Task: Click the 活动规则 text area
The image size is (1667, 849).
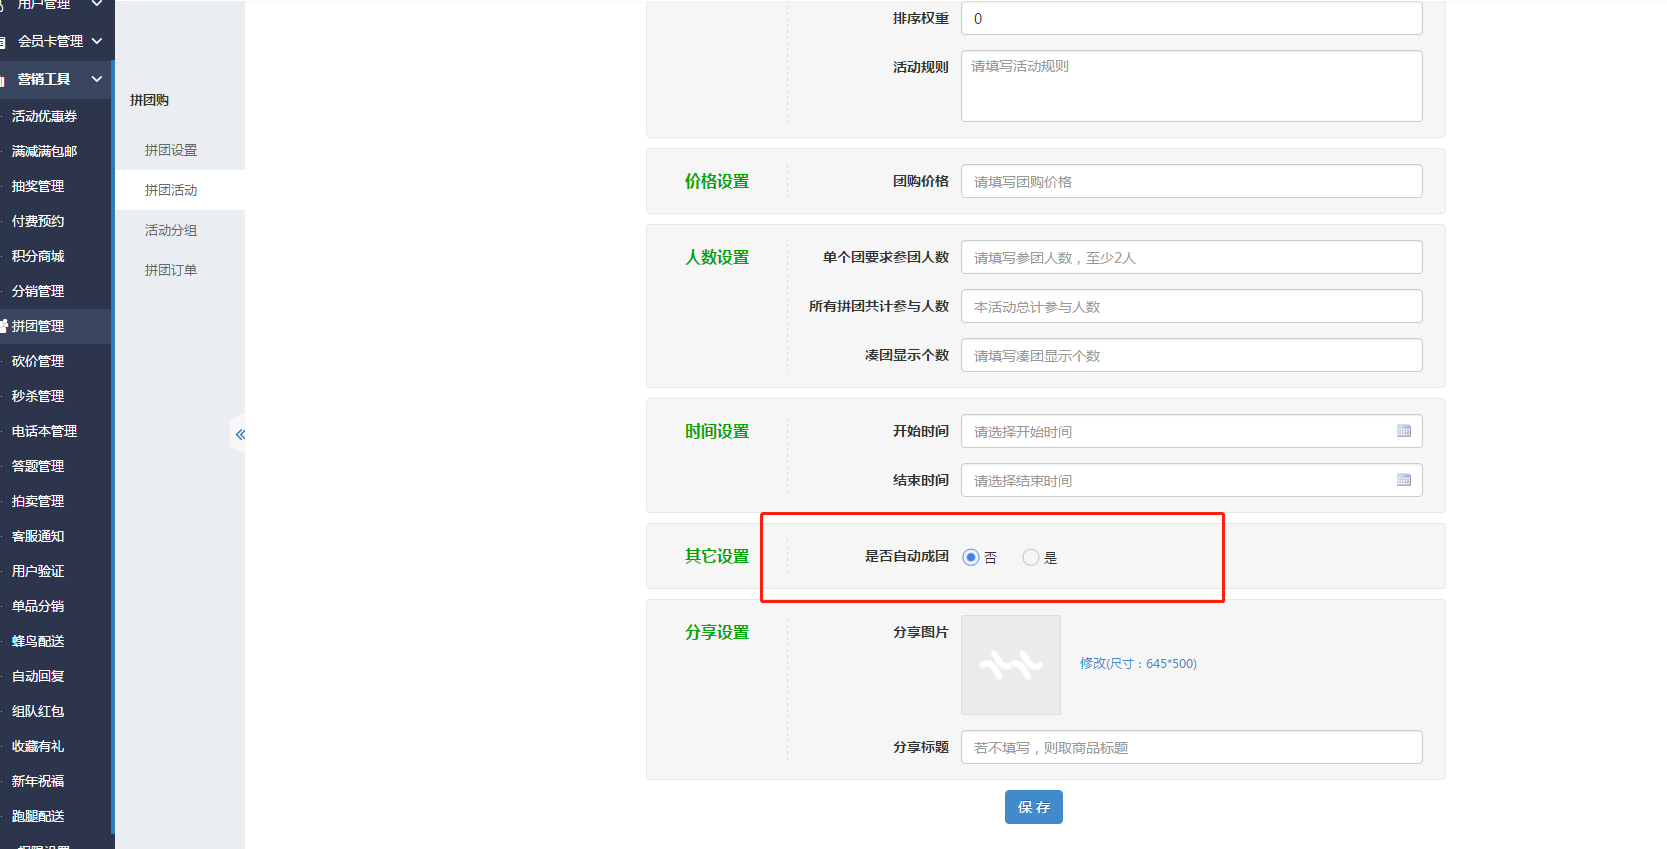Action: click(x=1191, y=86)
